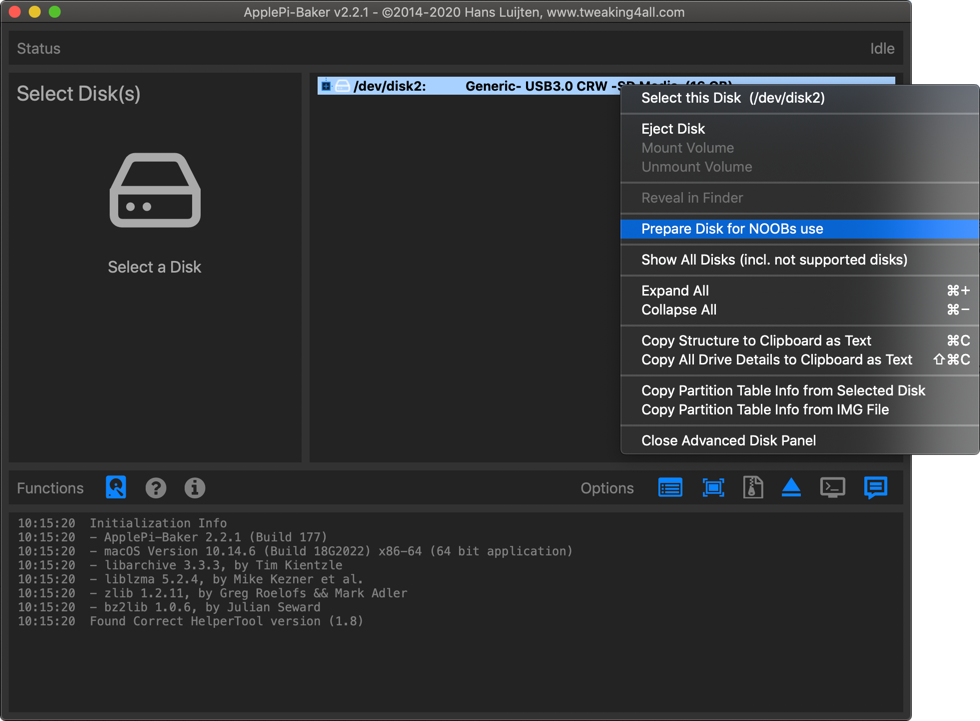
Task: Choose Copy All Drive Details to Clipboard
Action: pos(799,360)
